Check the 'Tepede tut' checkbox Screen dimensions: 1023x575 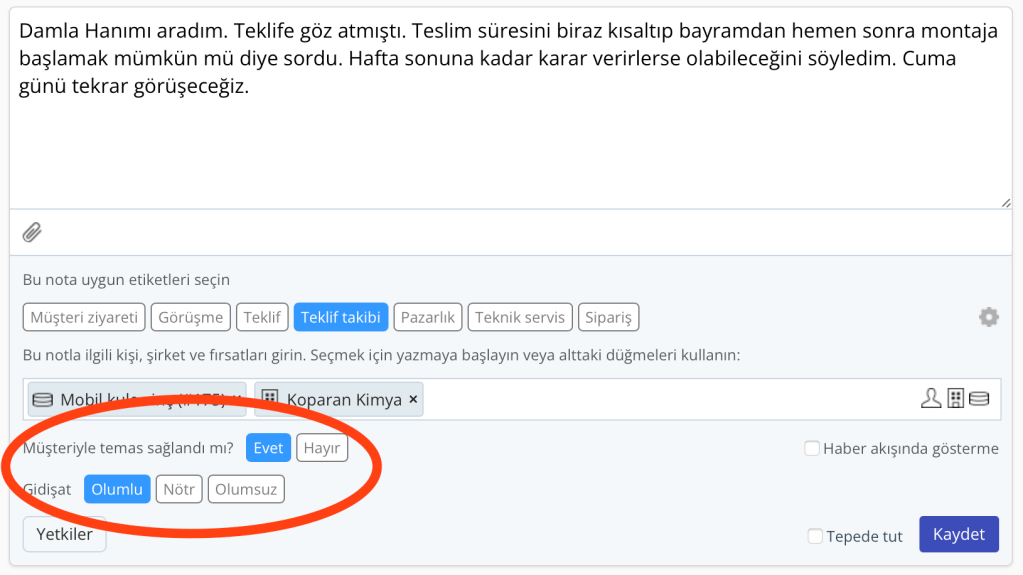[x=815, y=537]
